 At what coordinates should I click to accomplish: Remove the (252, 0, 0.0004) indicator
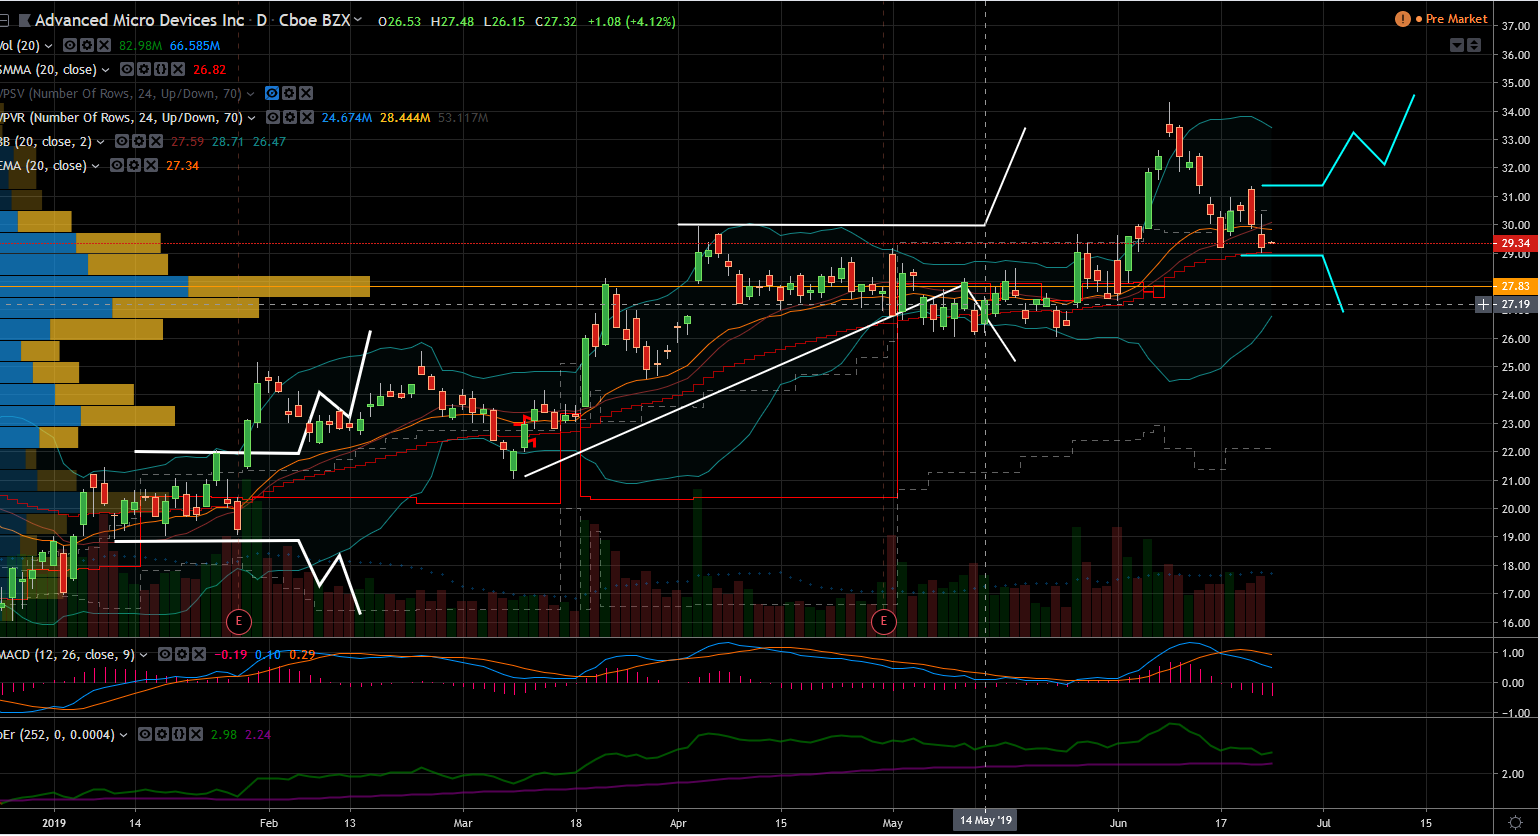click(194, 734)
